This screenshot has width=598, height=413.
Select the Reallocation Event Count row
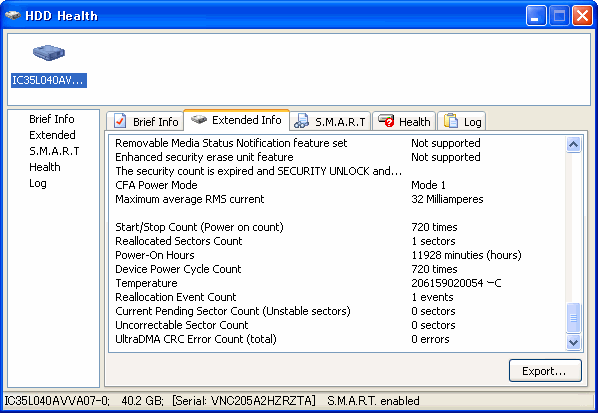[x=338, y=297]
